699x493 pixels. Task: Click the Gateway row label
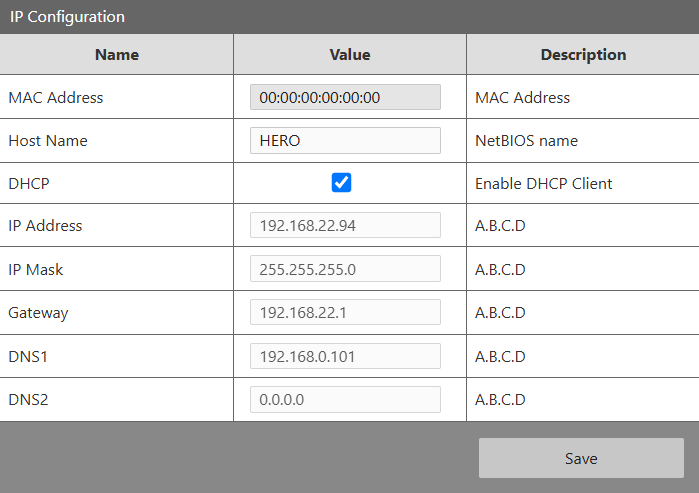[38, 313]
